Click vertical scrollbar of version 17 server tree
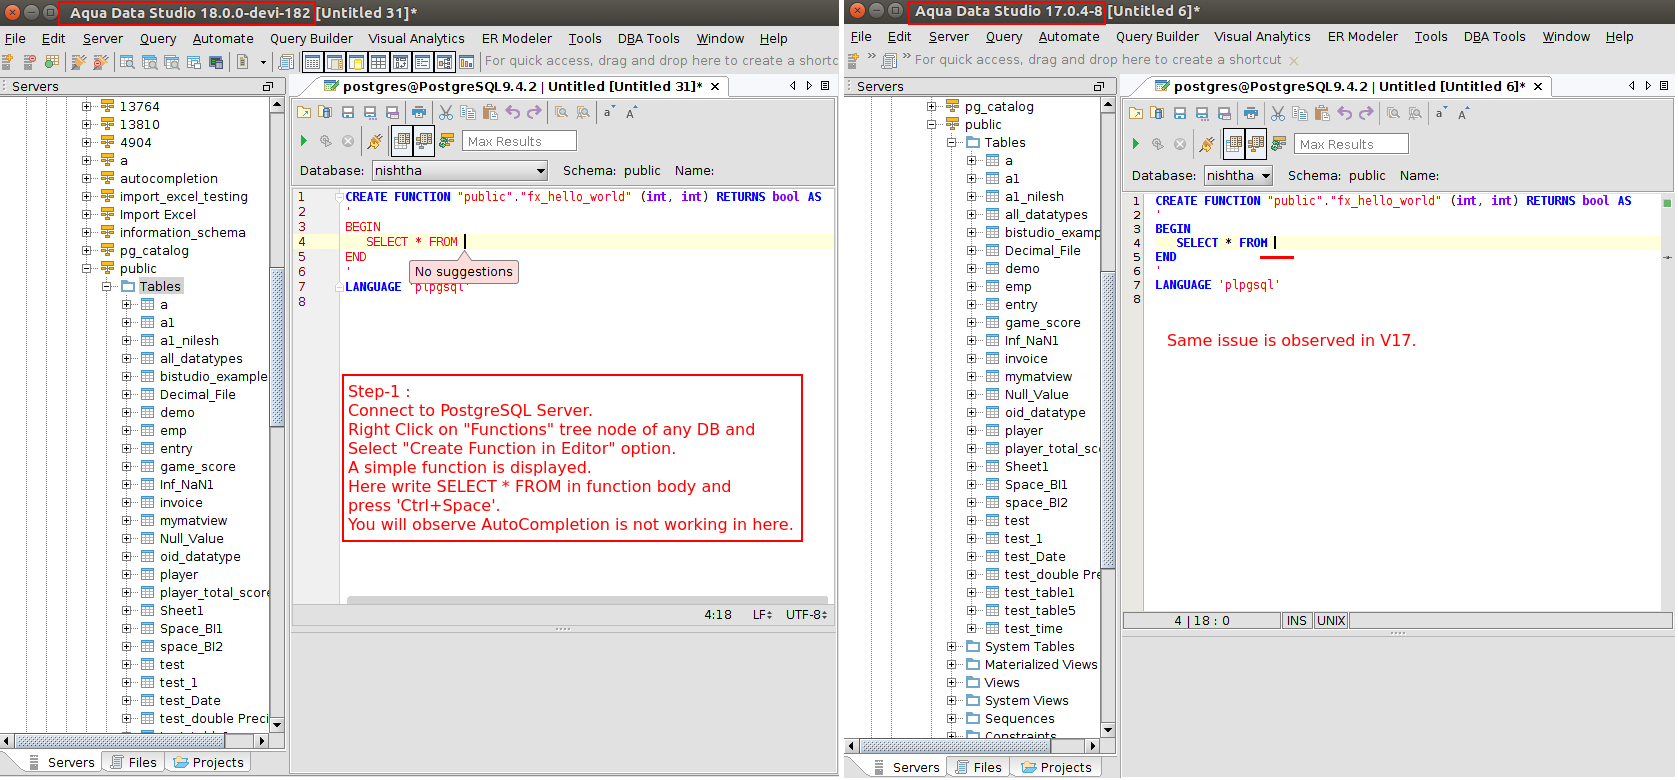 1108,418
